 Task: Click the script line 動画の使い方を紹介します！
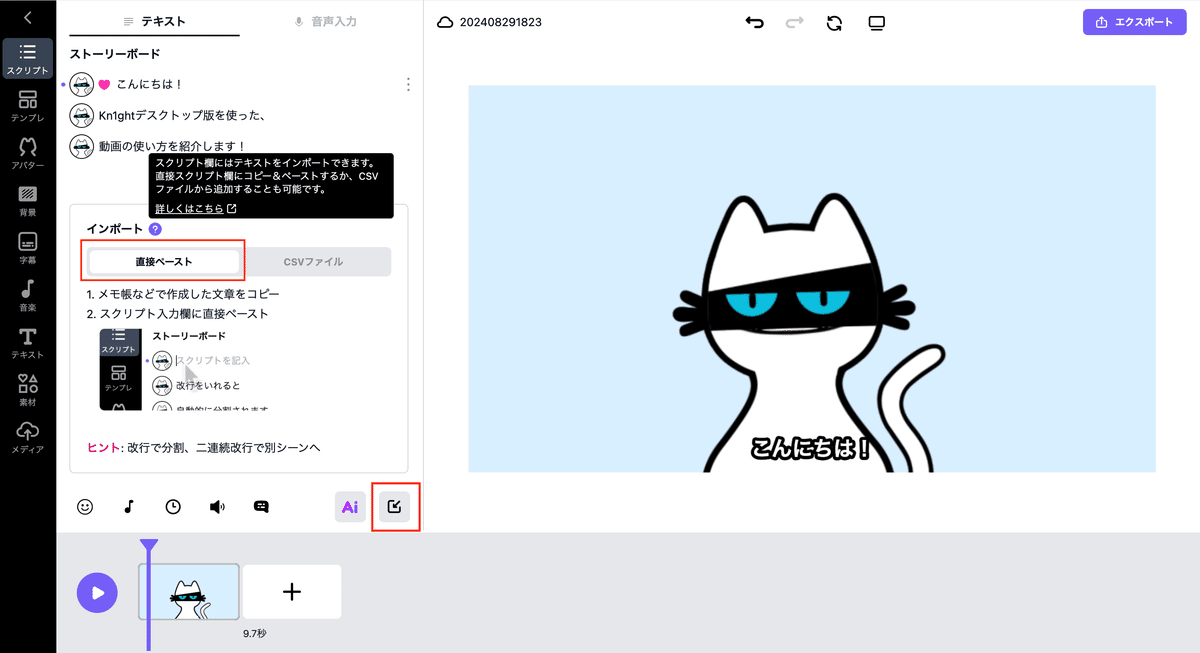click(172, 146)
